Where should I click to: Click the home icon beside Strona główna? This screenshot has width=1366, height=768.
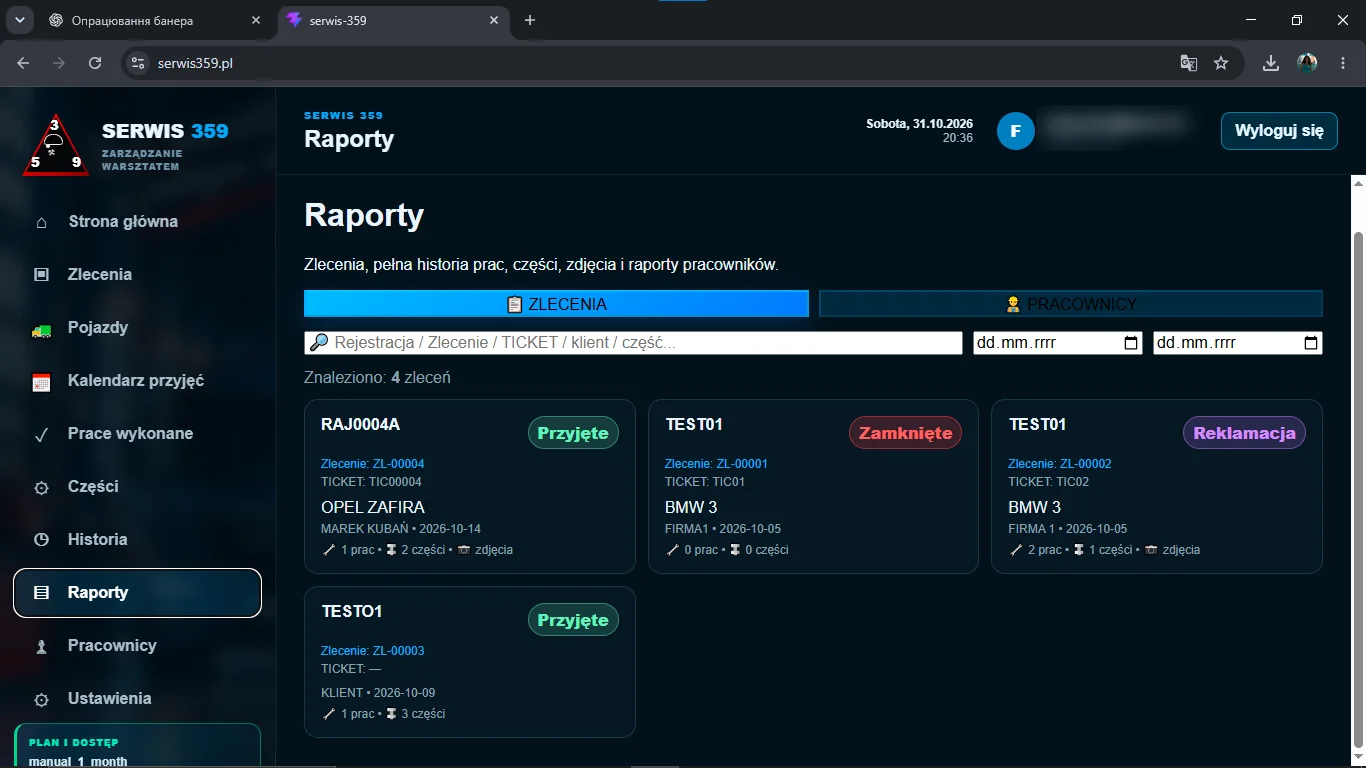[x=41, y=222]
